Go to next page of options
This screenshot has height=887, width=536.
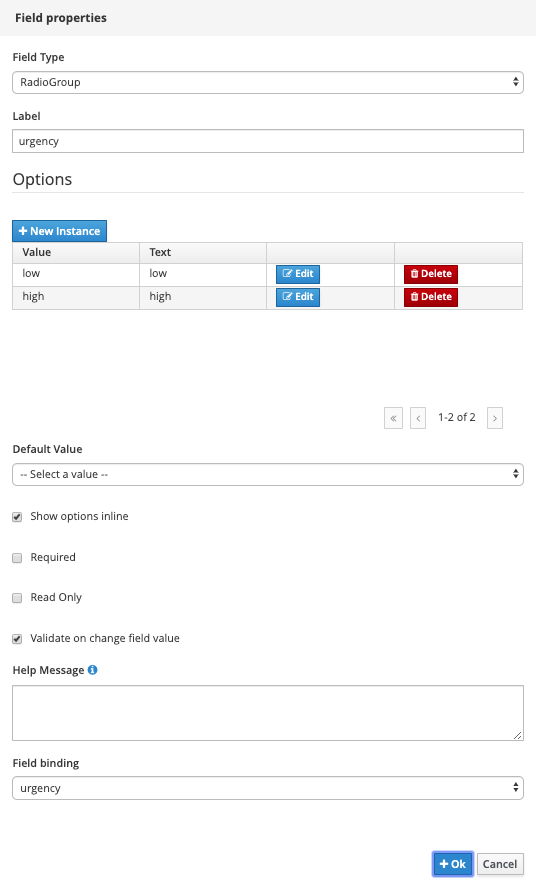point(495,418)
